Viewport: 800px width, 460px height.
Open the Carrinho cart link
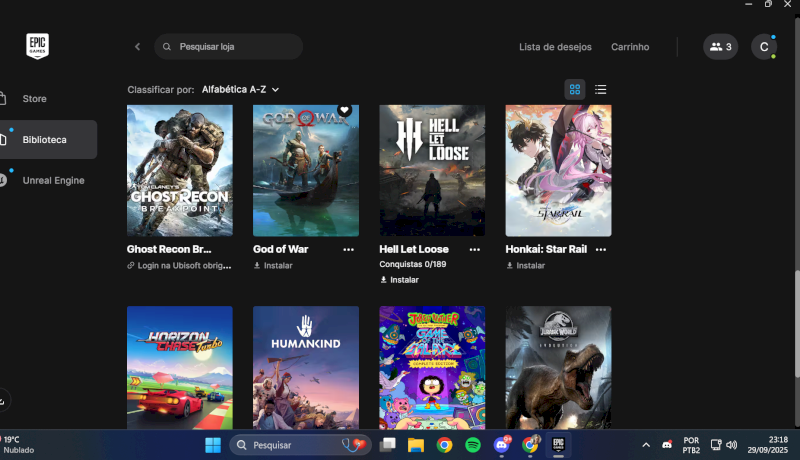pos(630,47)
